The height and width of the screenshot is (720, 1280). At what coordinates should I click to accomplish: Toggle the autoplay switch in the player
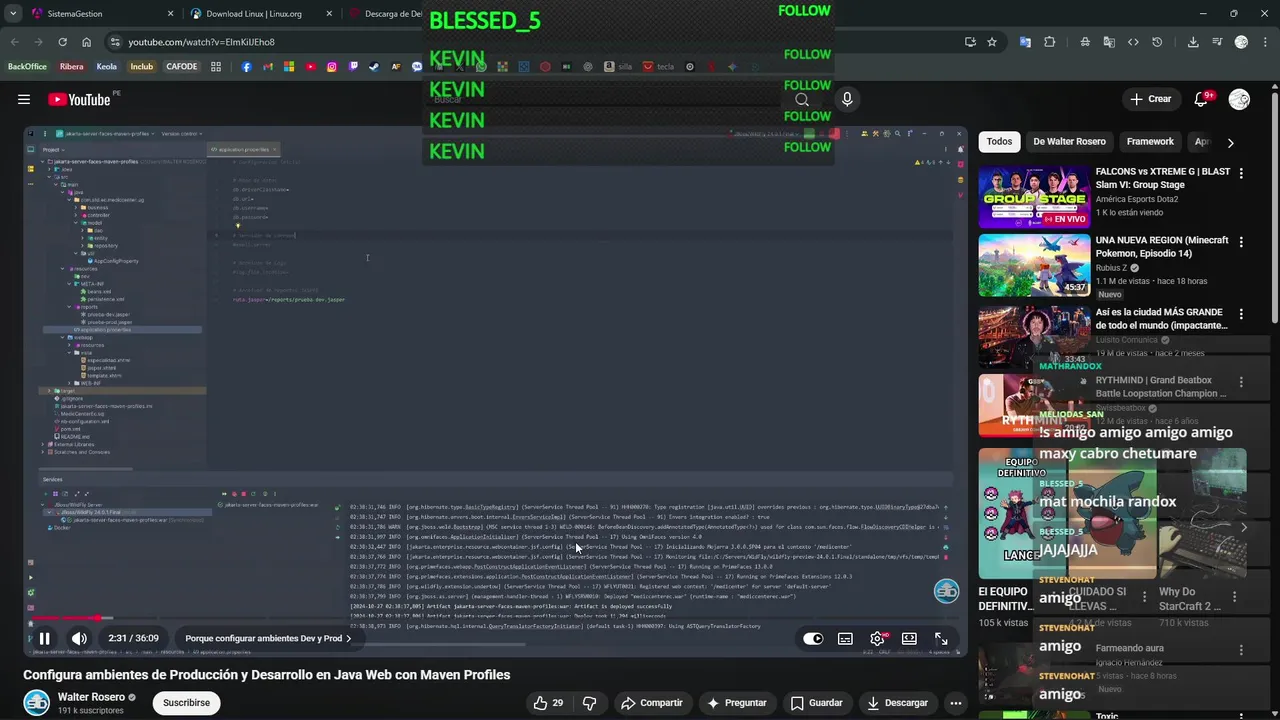tap(813, 639)
